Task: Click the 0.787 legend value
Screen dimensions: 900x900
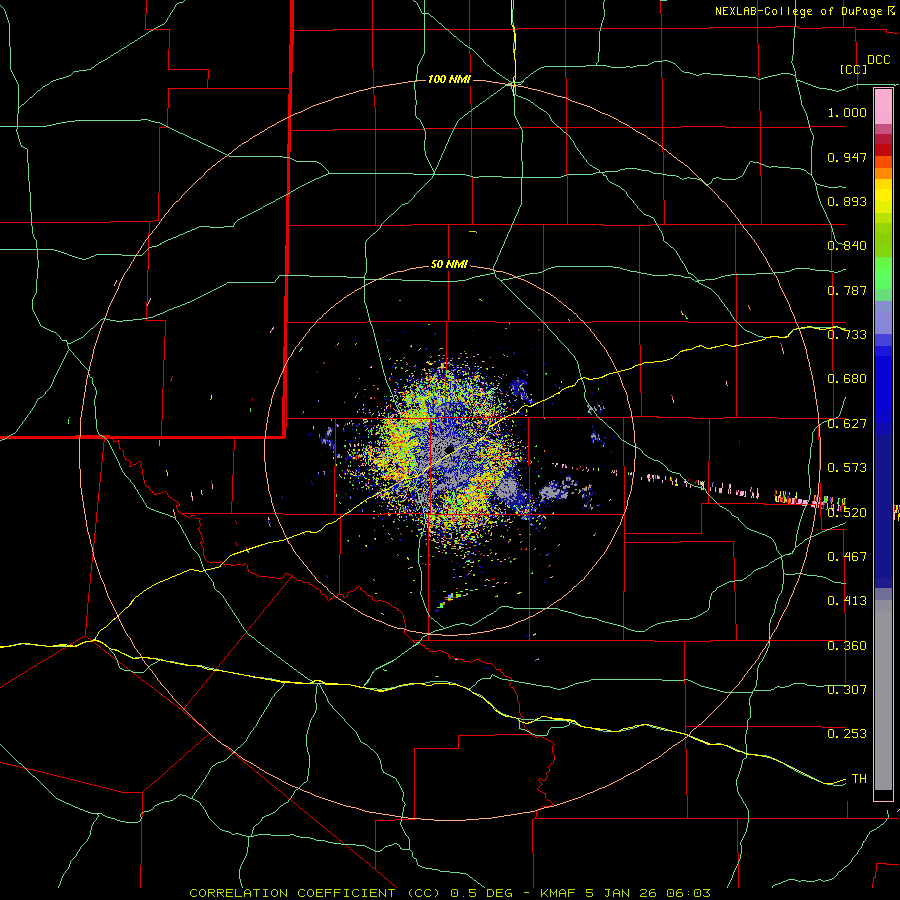Action: (x=847, y=290)
